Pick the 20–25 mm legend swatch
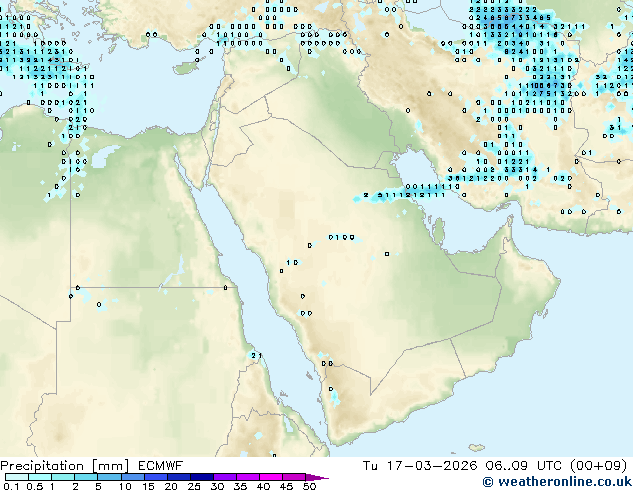Screen dimensions: 634x490 point(178,477)
